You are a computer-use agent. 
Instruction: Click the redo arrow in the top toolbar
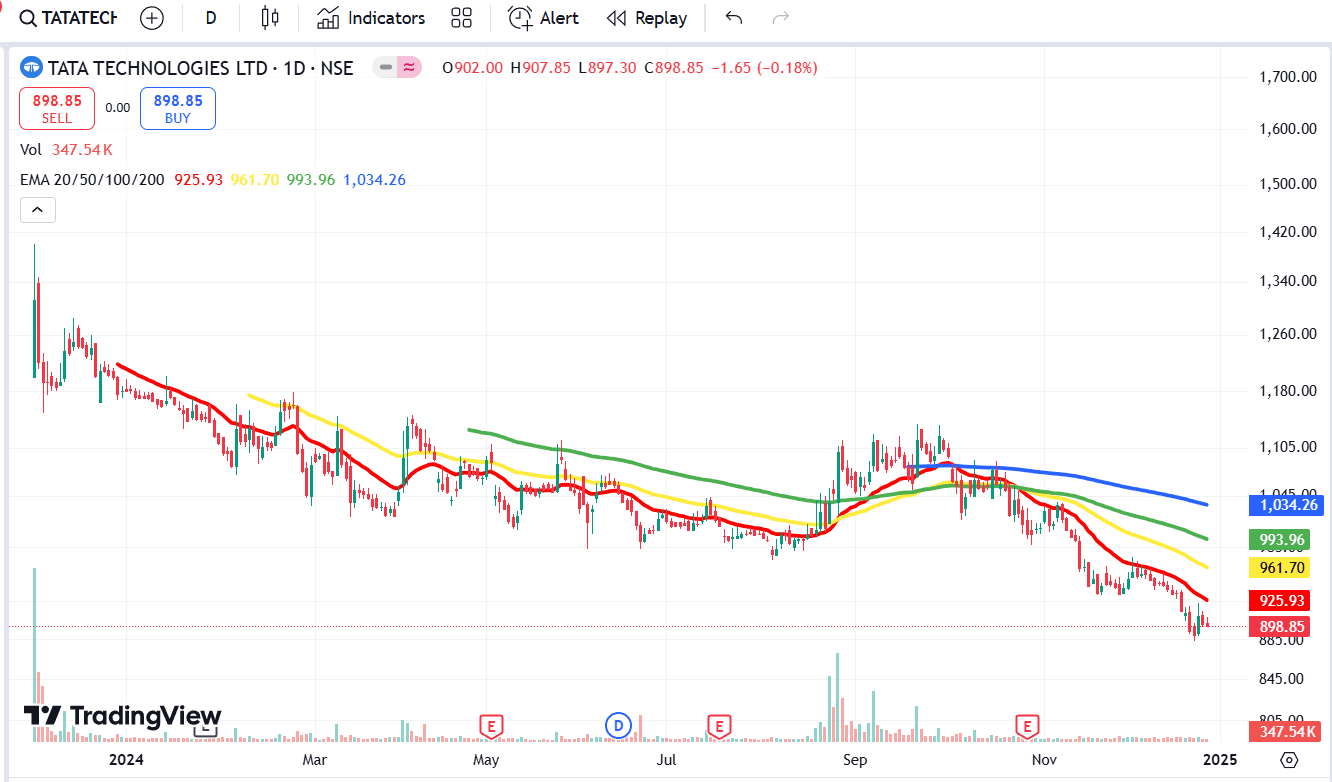point(781,18)
